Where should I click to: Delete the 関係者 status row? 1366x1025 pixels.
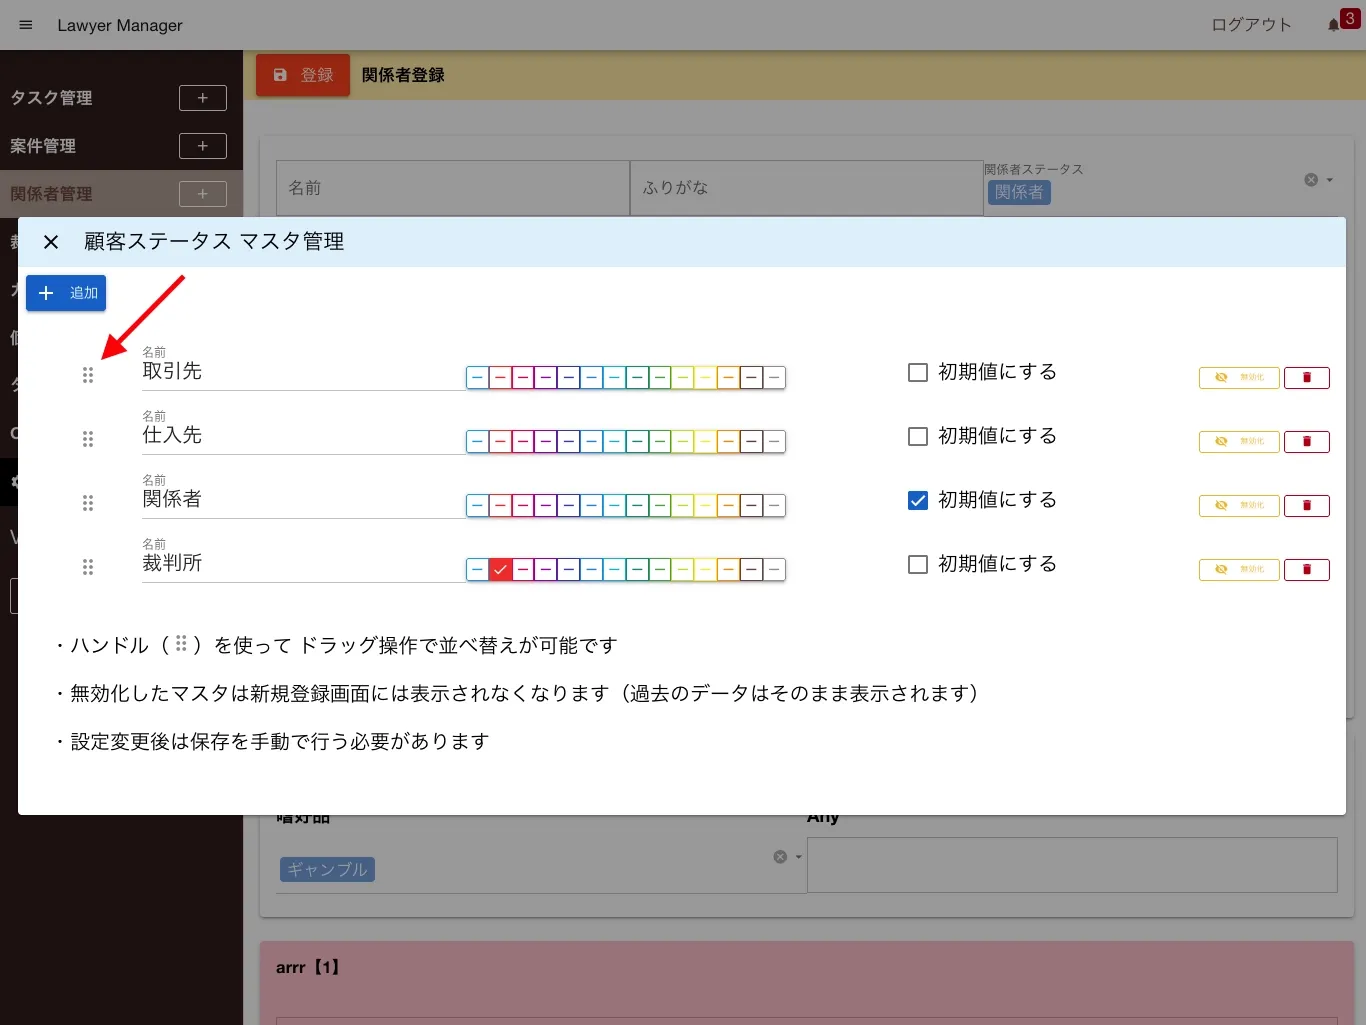(x=1307, y=506)
